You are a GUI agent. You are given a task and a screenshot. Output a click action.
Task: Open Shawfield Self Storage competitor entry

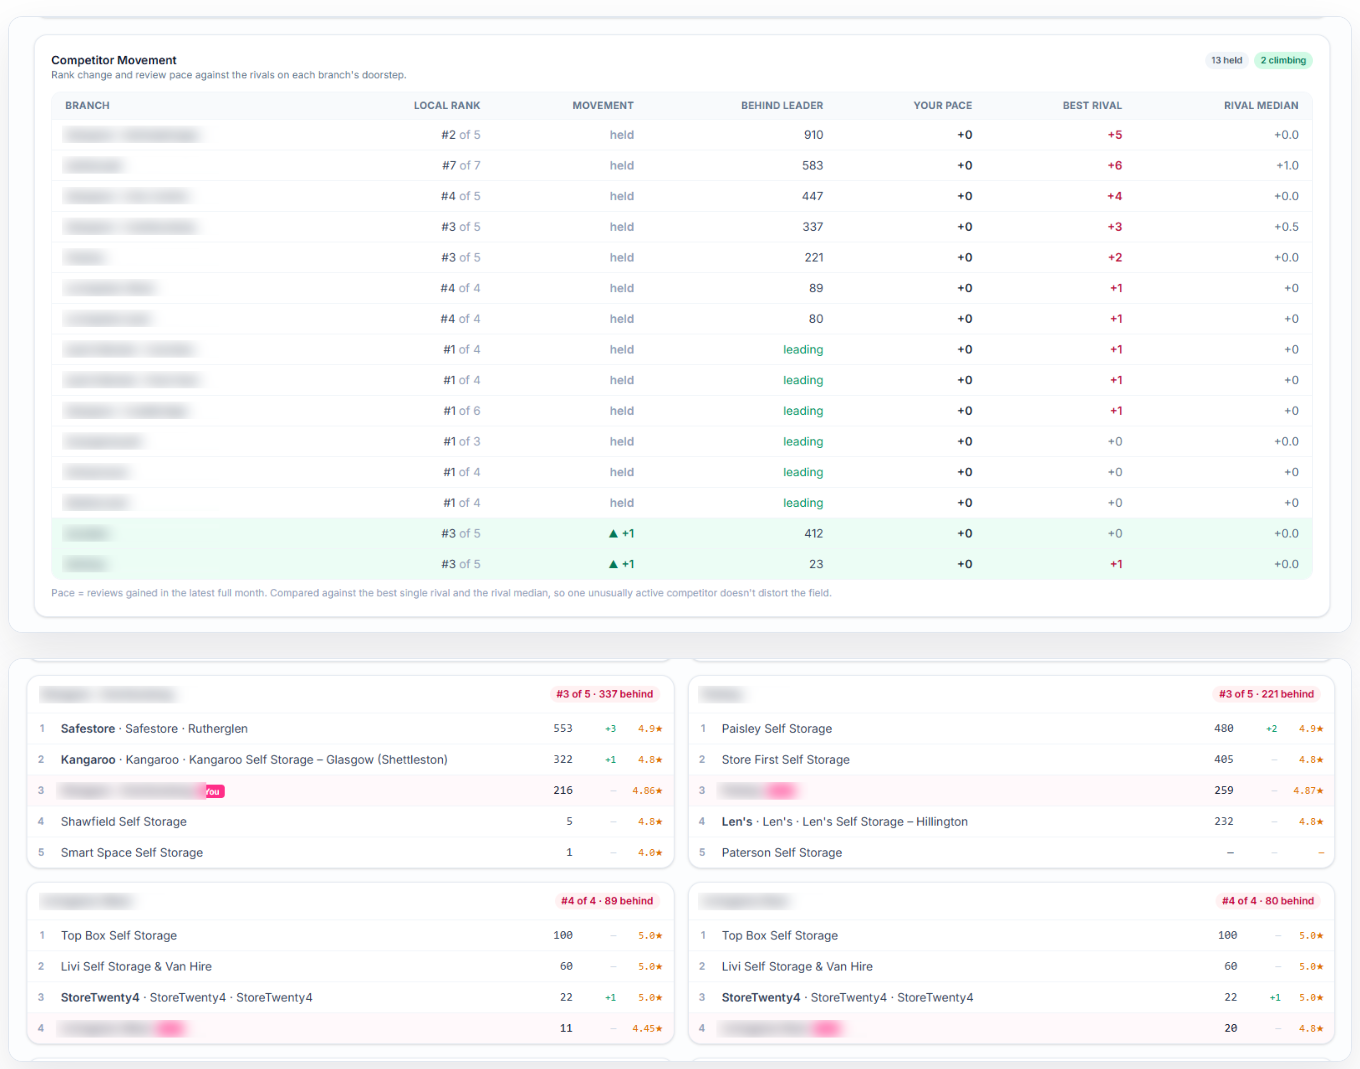tap(124, 822)
